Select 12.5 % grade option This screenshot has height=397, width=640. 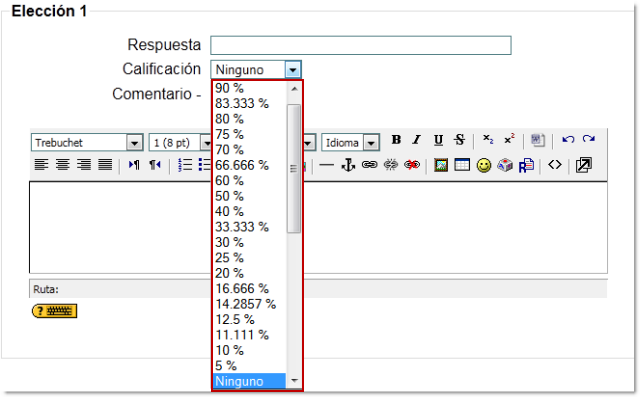pyautogui.click(x=249, y=319)
